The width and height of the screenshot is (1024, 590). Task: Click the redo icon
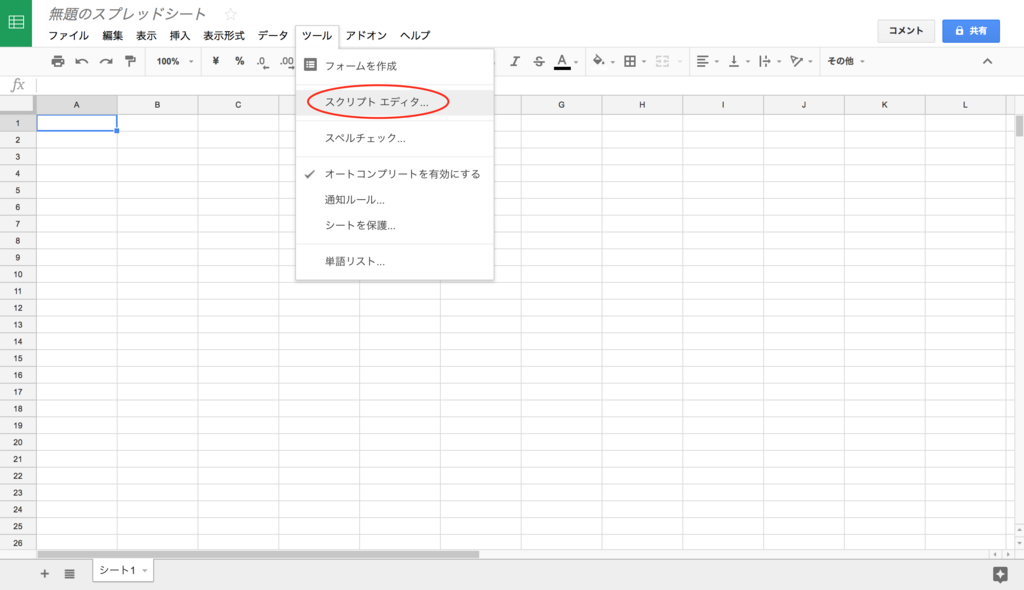click(107, 61)
